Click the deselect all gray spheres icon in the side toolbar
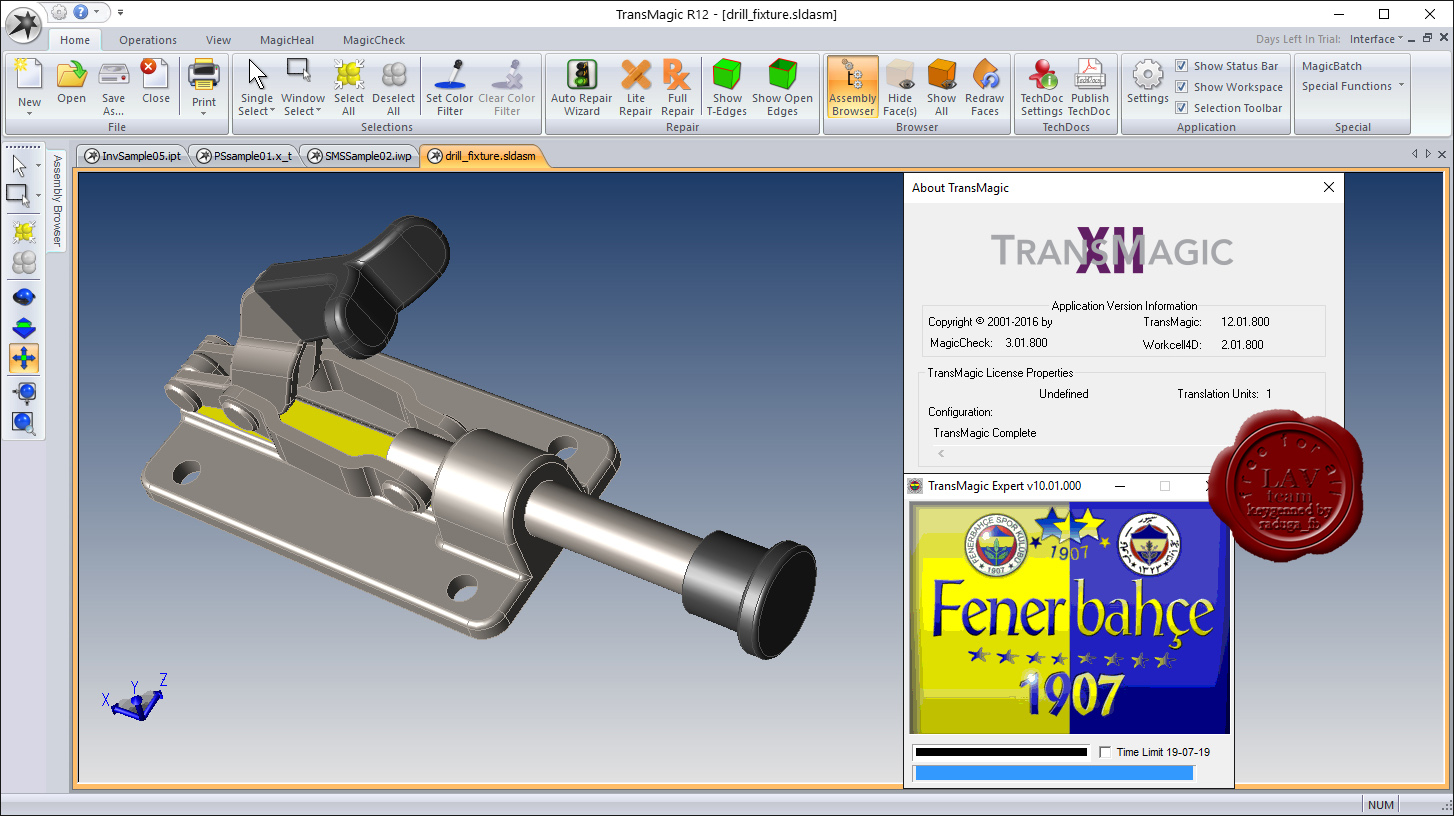The width and height of the screenshot is (1454, 816). [x=24, y=263]
